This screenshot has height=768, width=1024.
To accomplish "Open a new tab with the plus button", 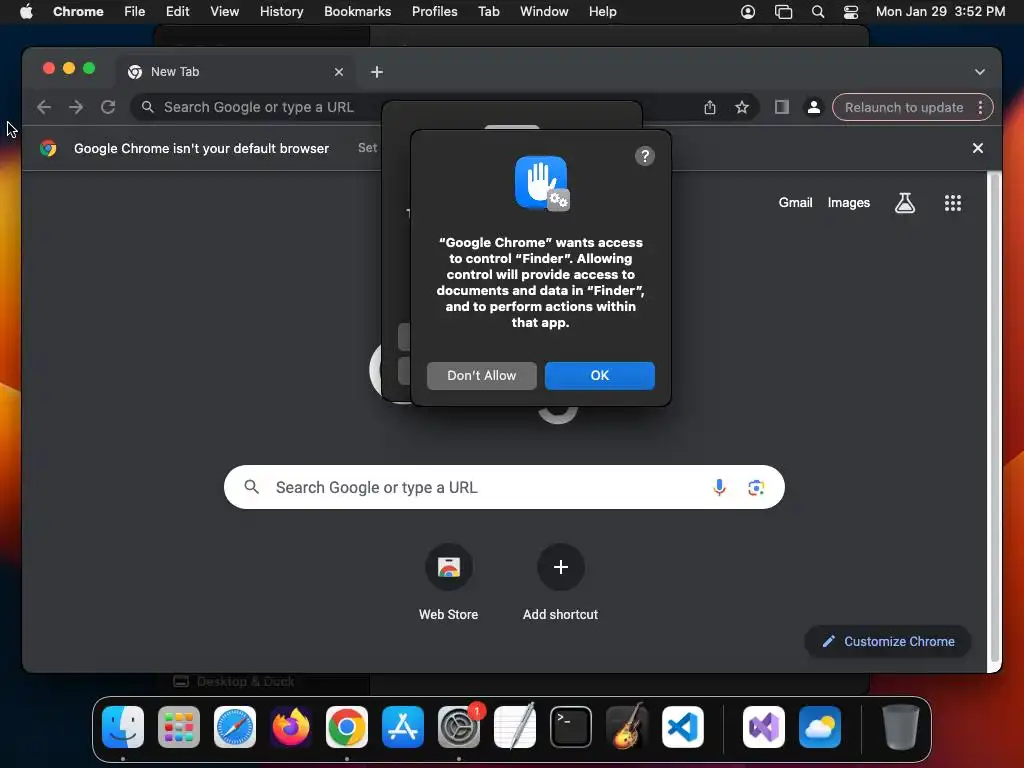I will click(x=377, y=72).
